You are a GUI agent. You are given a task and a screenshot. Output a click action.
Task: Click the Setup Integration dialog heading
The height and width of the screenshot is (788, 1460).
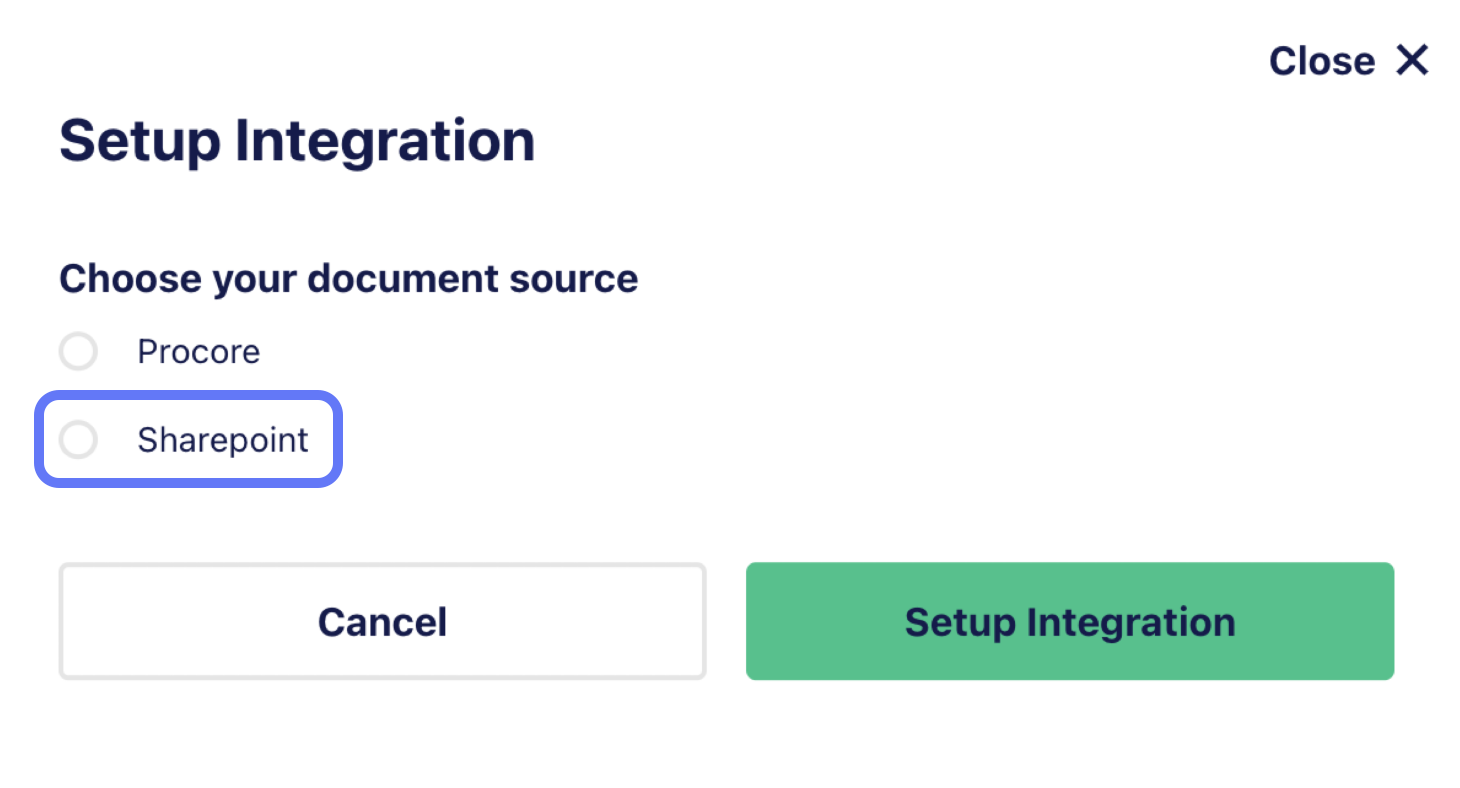coord(297,141)
